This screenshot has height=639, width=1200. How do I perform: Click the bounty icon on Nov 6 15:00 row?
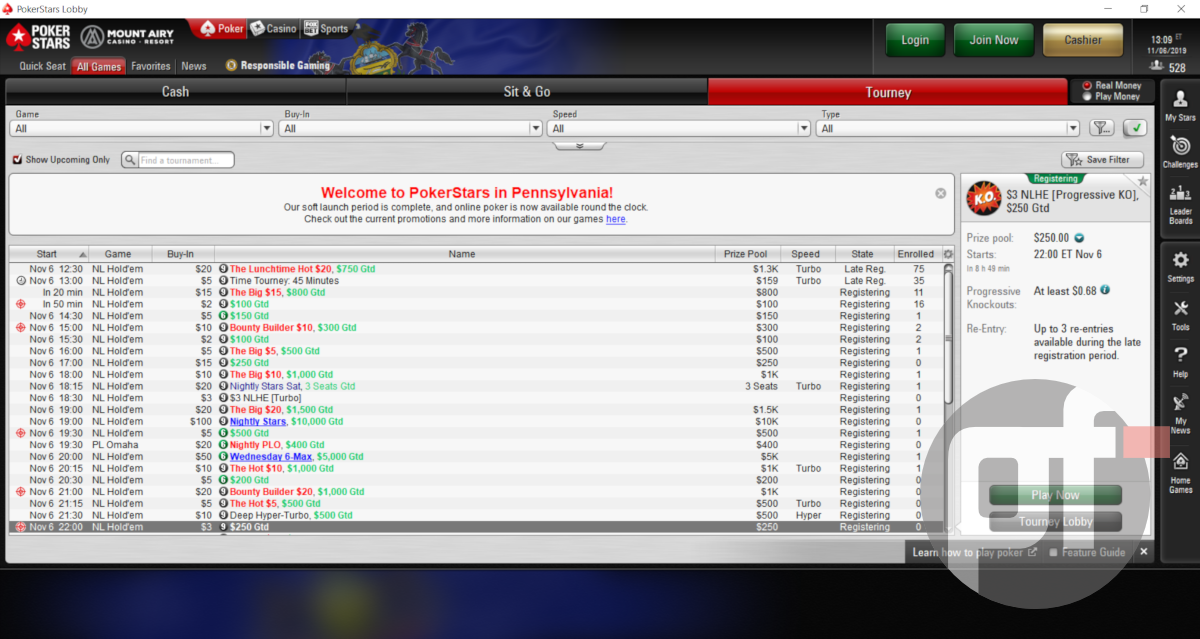coord(21,328)
